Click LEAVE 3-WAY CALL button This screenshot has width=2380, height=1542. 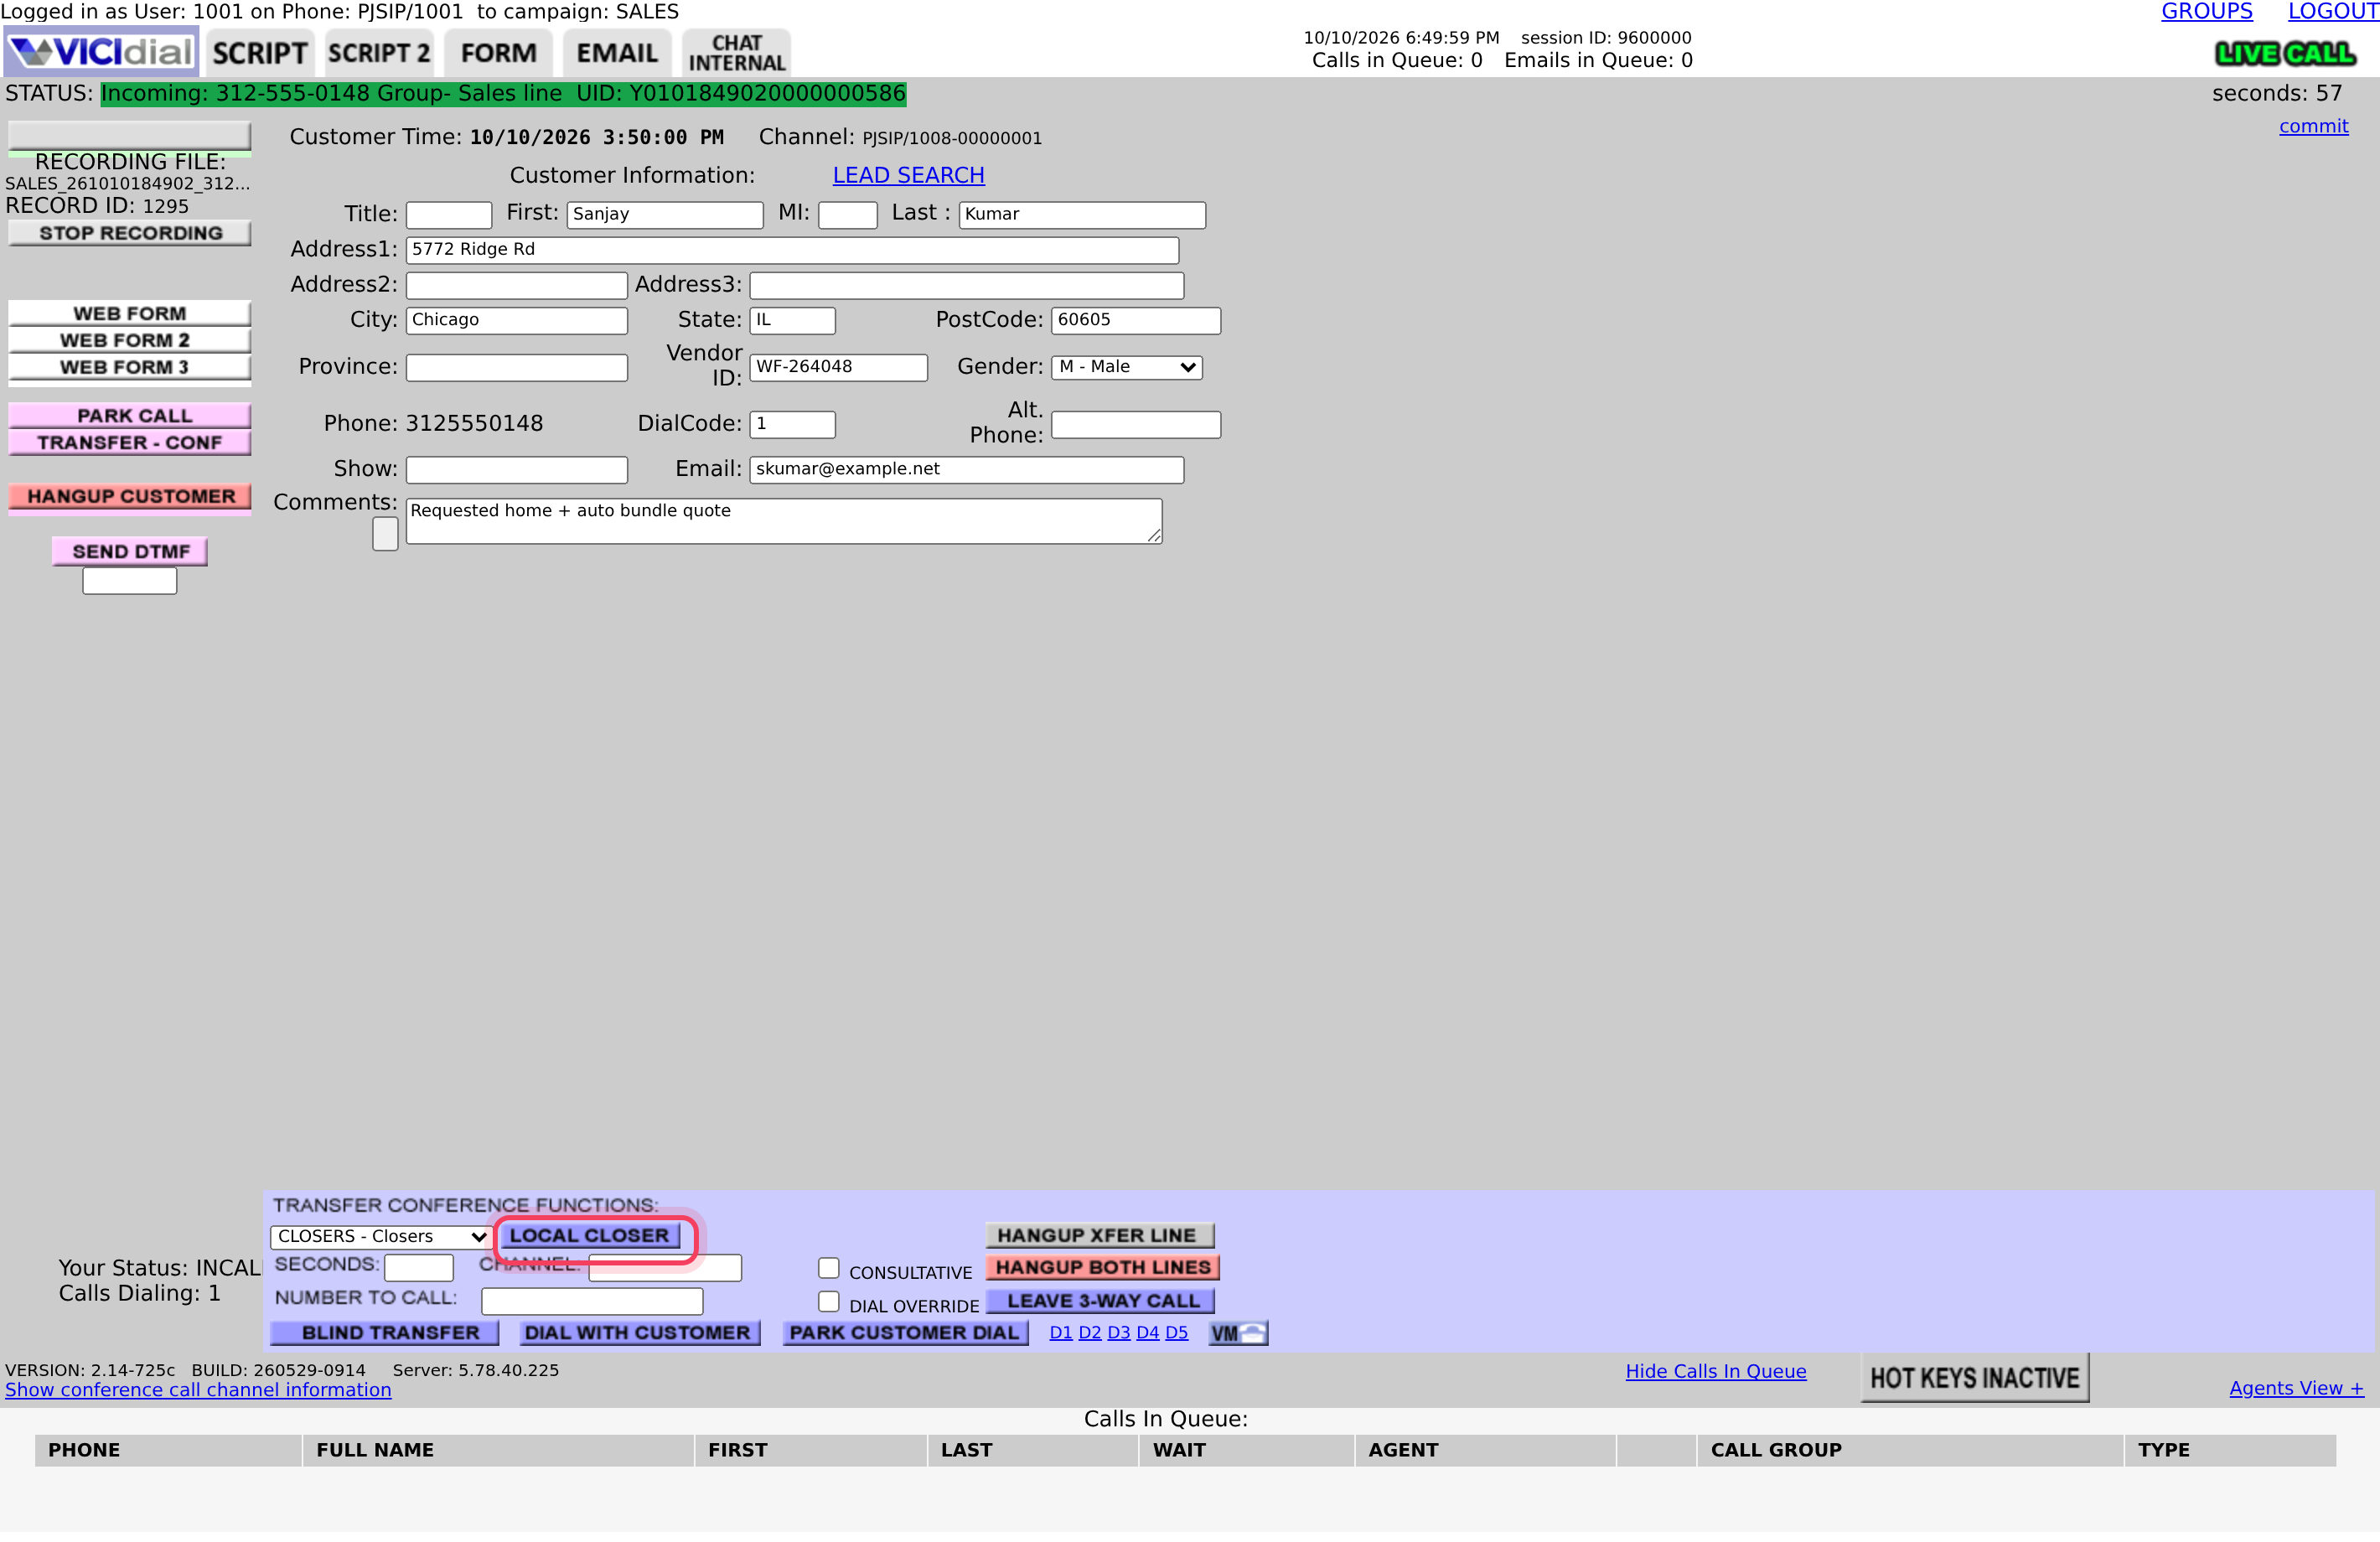1100,1302
